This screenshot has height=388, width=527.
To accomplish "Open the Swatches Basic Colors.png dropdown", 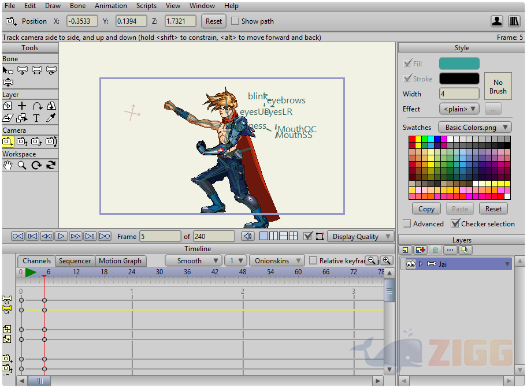I will [475, 127].
